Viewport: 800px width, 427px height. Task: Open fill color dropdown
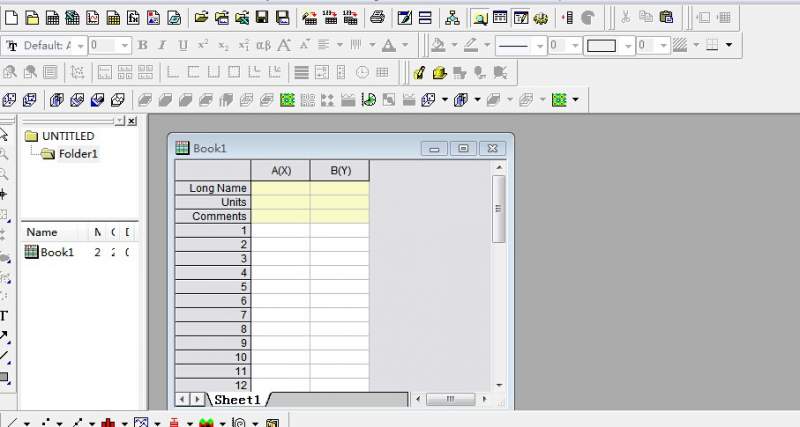click(x=454, y=45)
